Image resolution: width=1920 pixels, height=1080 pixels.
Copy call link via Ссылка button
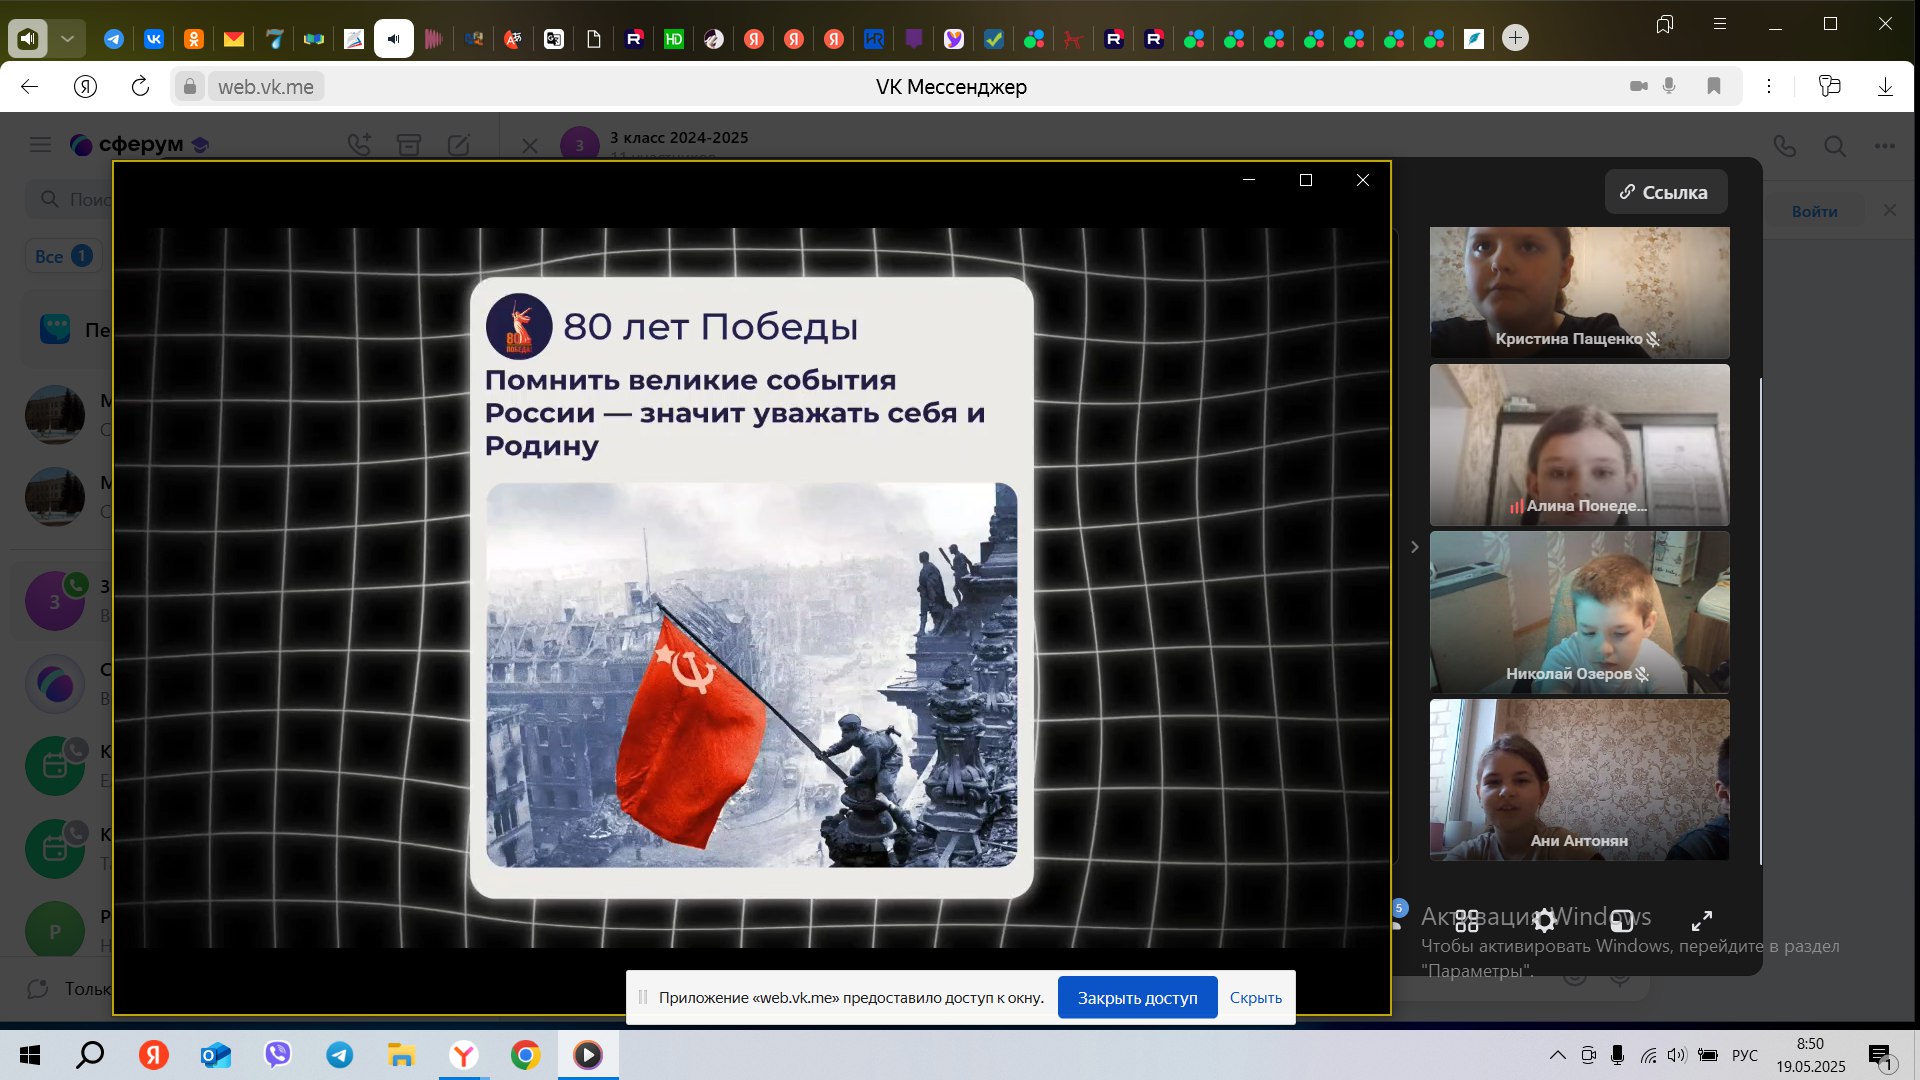coord(1665,192)
